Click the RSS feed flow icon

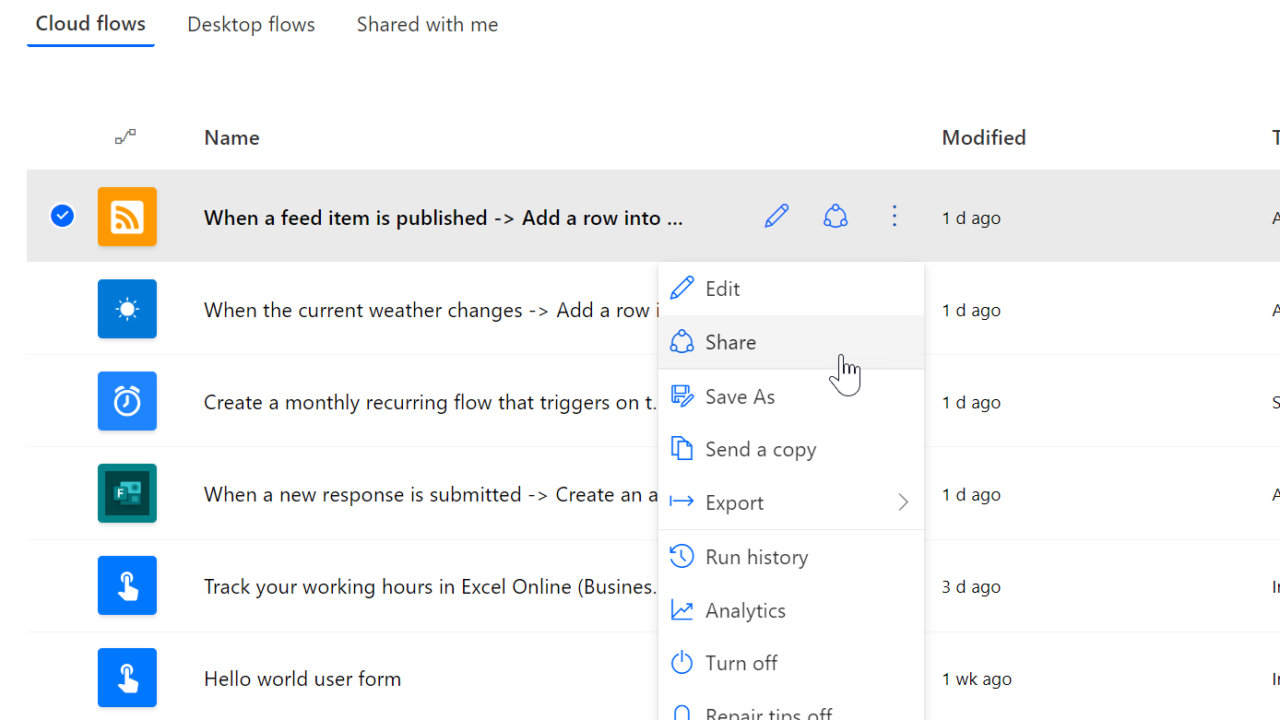point(127,217)
